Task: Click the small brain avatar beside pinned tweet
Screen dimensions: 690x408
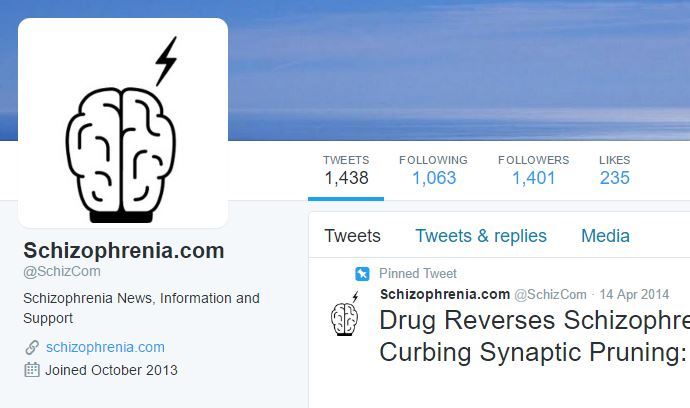Action: point(345,313)
